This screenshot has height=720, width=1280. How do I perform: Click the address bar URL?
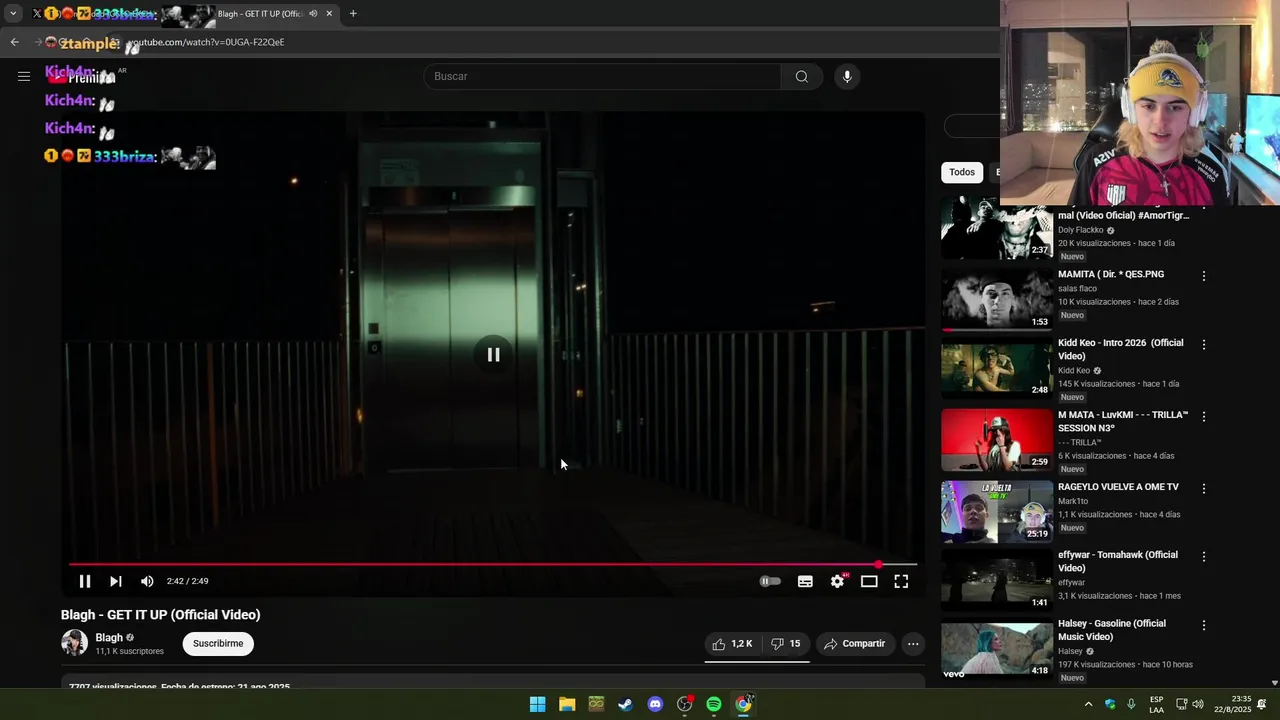point(205,42)
